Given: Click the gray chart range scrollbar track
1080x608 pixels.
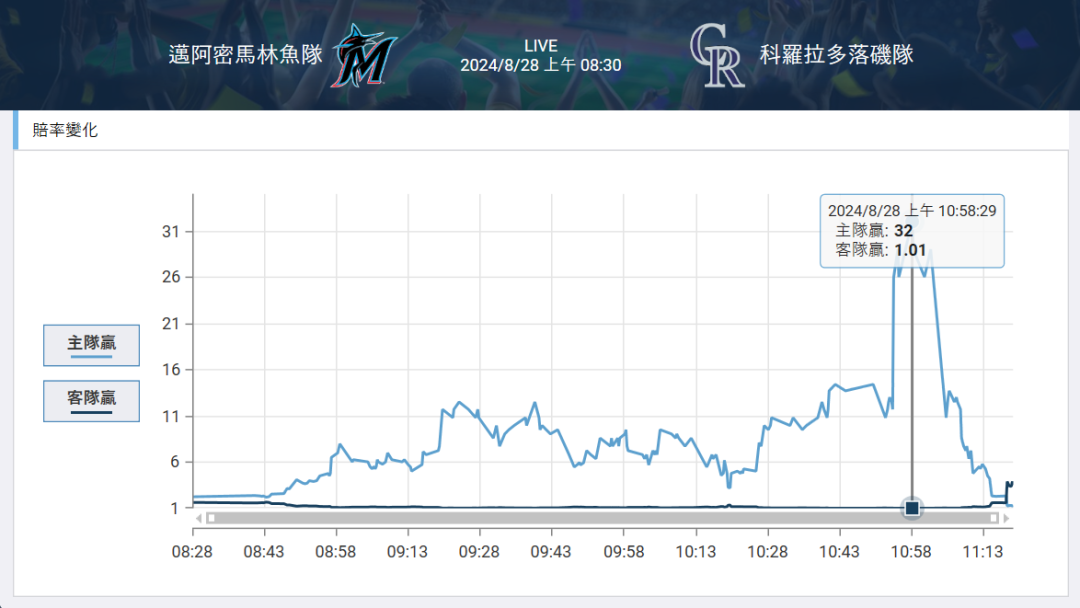Looking at the screenshot, I should (x=603, y=518).
